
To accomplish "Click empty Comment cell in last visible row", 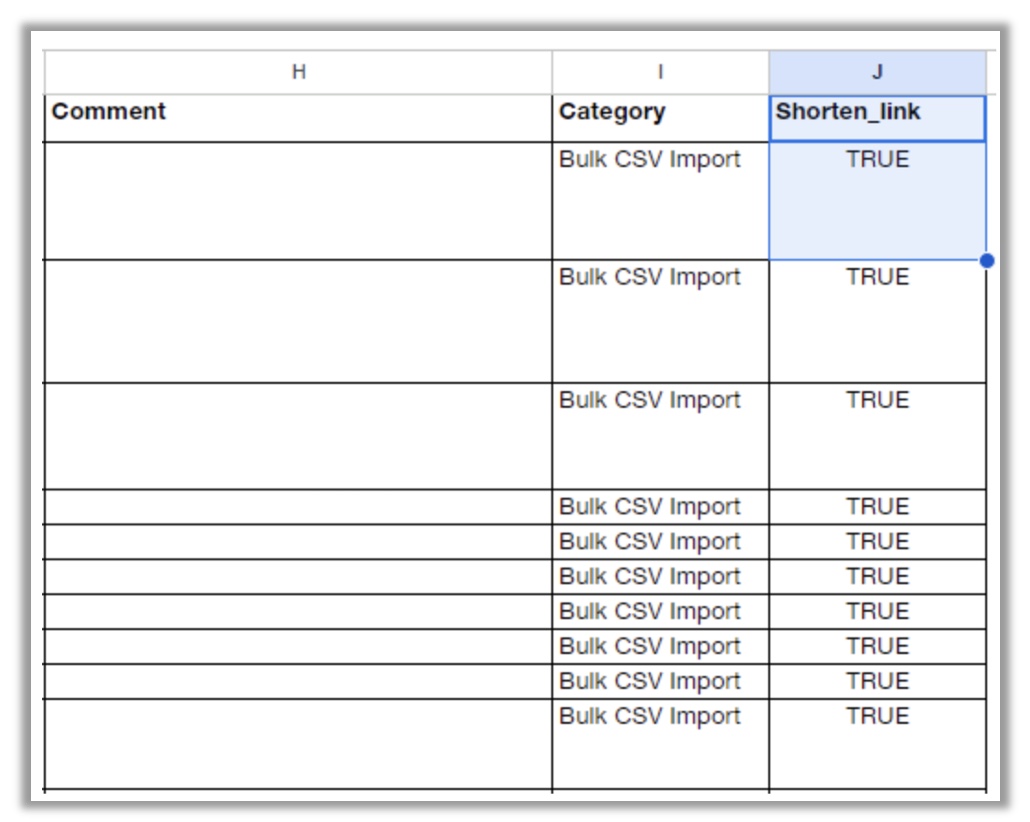I will (x=298, y=744).
